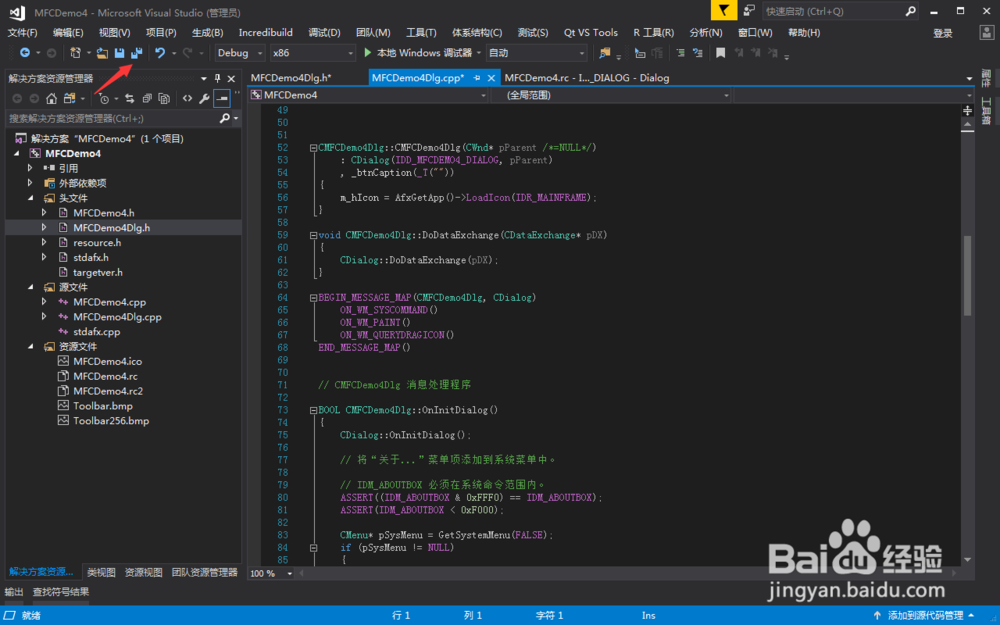Open Properties via the wrench icon
The height and width of the screenshot is (625, 1000).
[204, 98]
